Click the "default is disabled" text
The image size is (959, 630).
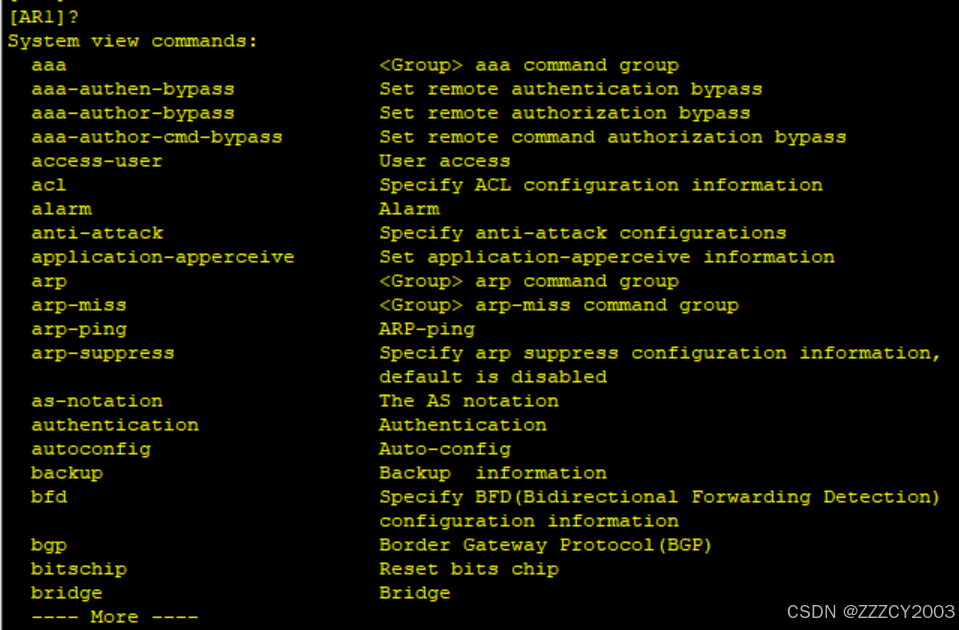tap(493, 378)
